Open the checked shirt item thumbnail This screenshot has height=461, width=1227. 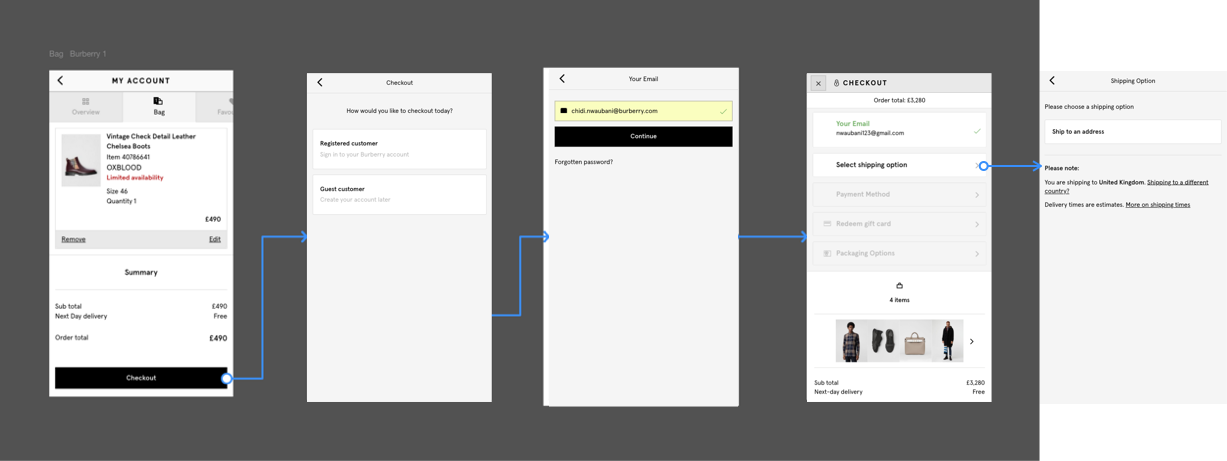point(851,341)
